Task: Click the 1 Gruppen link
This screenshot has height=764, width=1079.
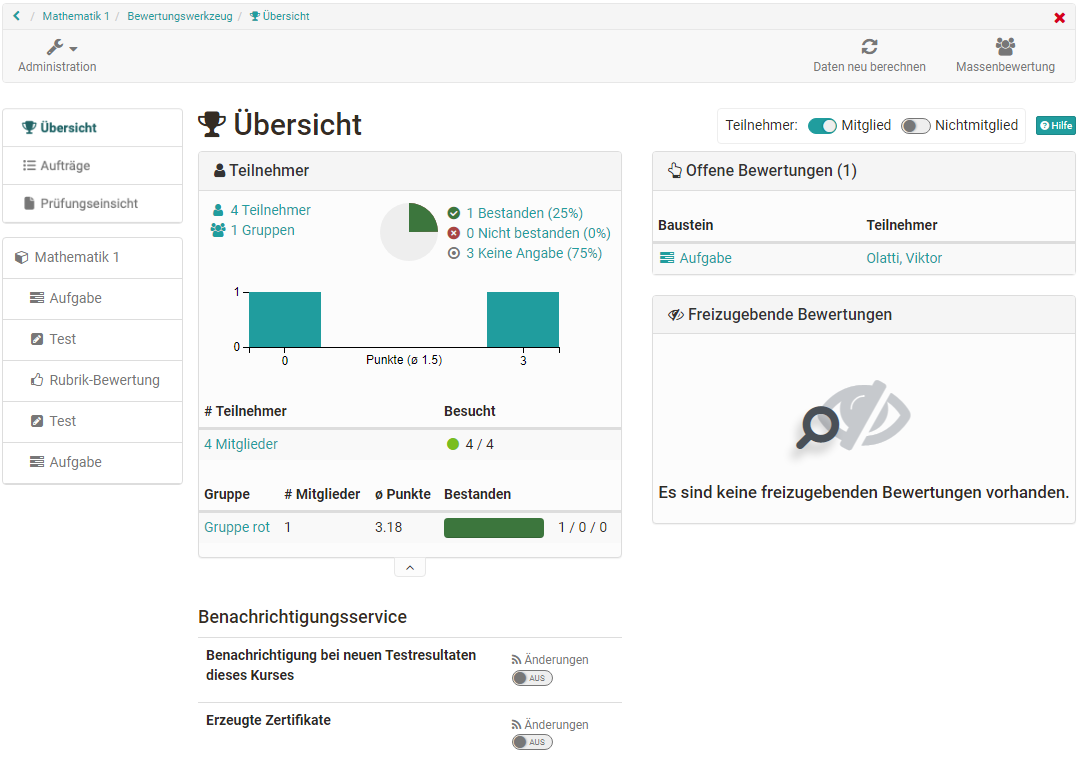Action: click(x=262, y=230)
